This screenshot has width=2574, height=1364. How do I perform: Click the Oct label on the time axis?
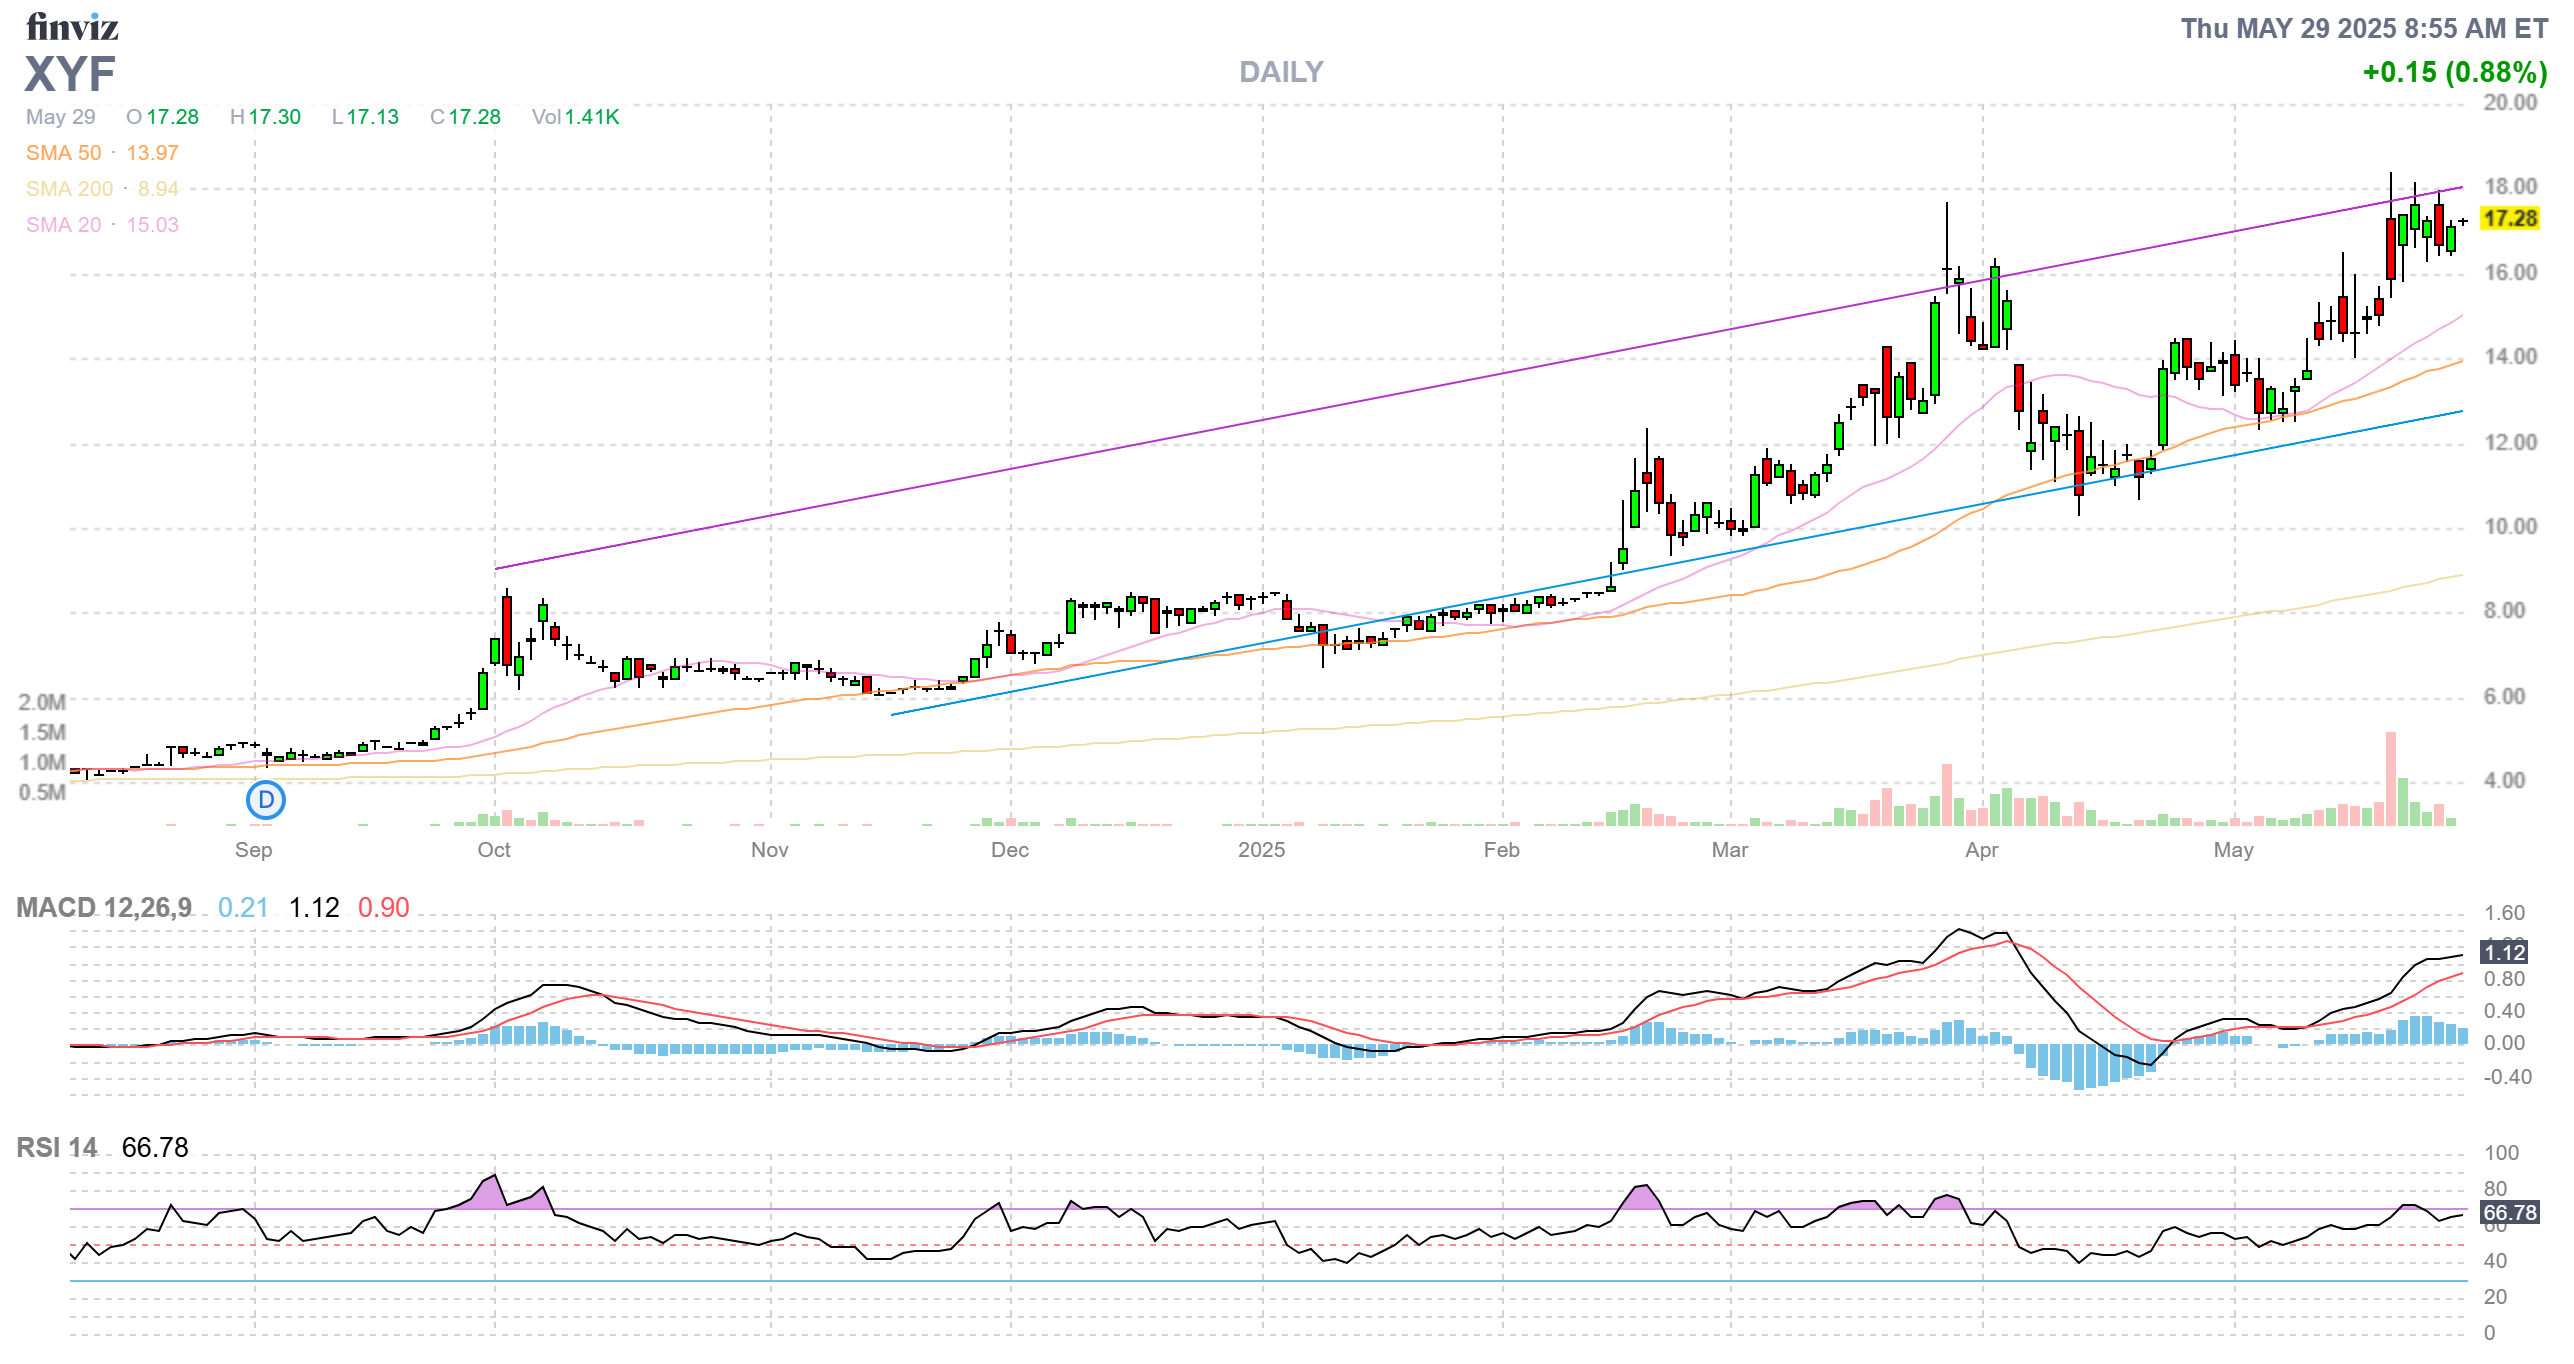[x=494, y=850]
